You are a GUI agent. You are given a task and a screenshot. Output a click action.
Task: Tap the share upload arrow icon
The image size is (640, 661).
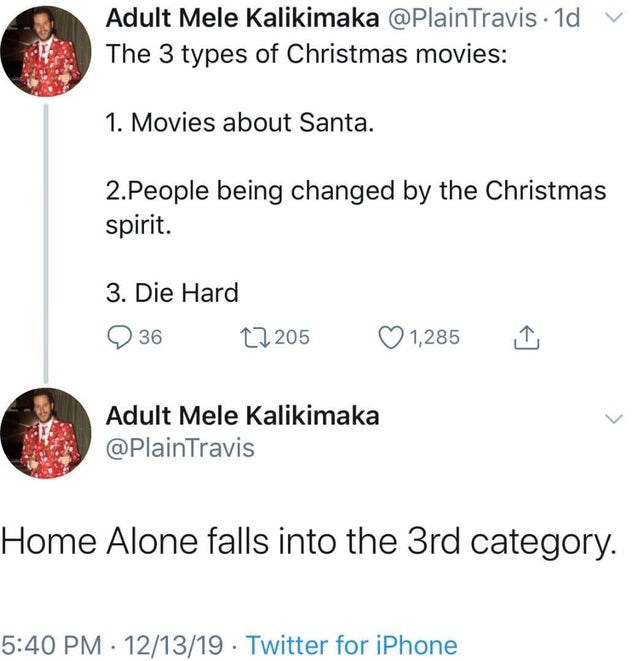(x=525, y=338)
